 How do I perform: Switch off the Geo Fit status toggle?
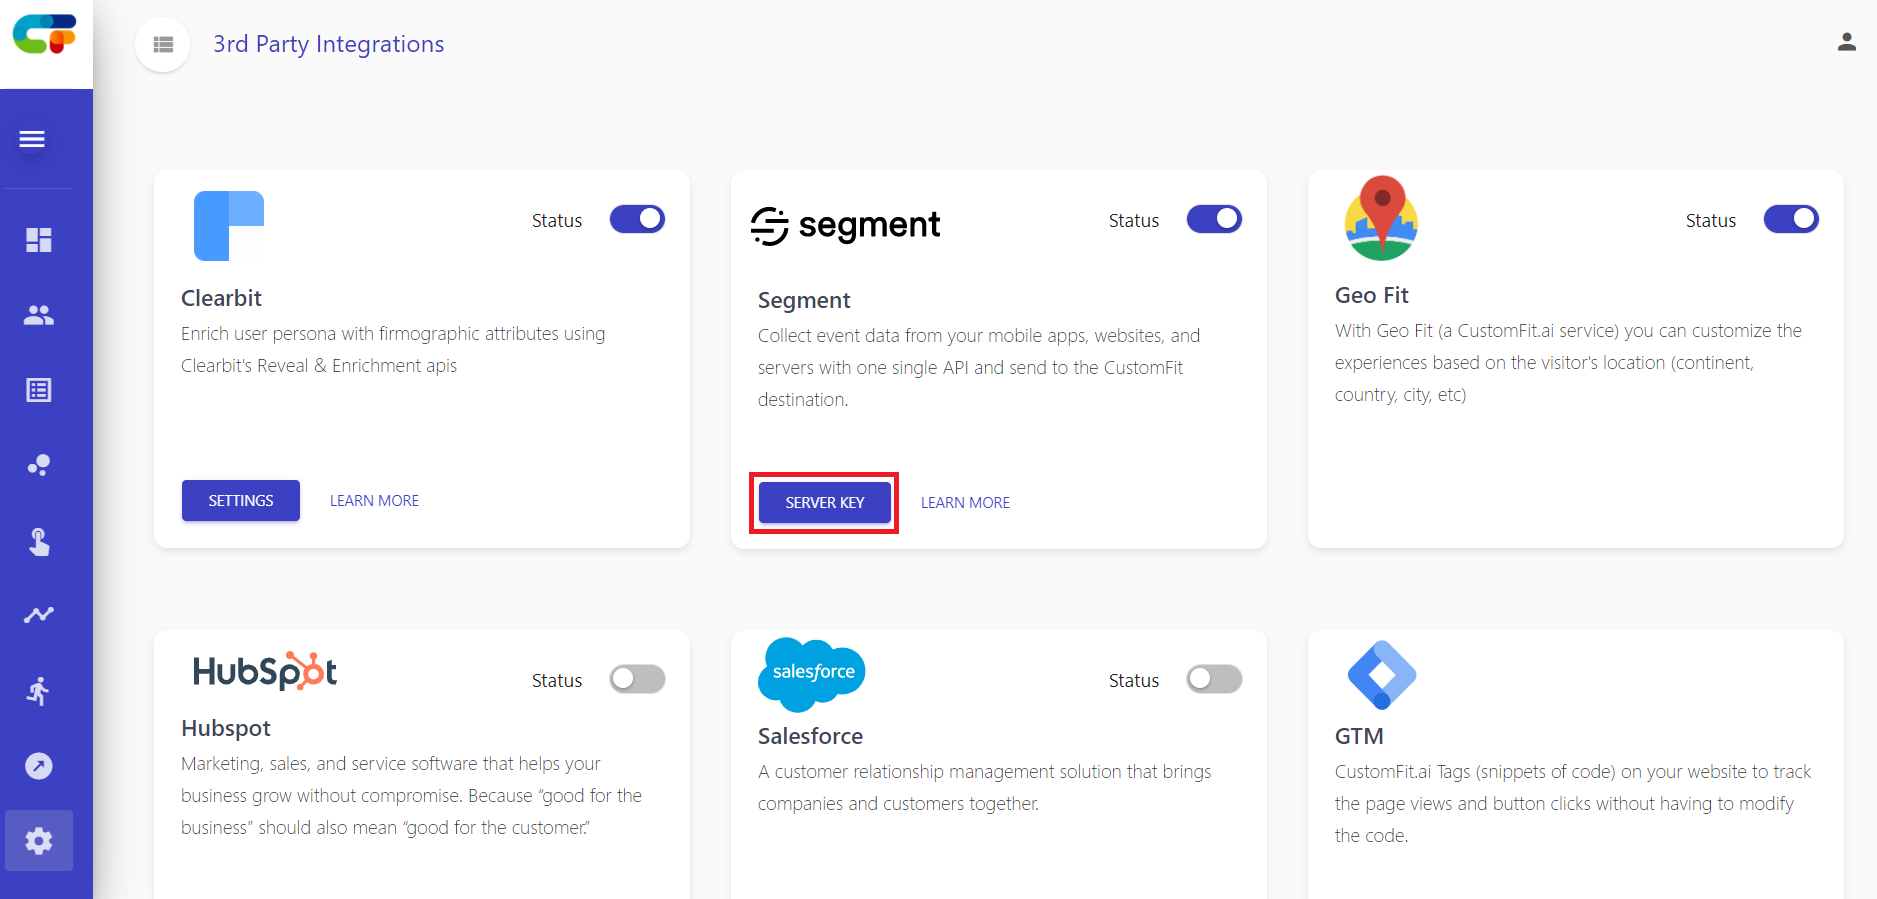(1792, 219)
